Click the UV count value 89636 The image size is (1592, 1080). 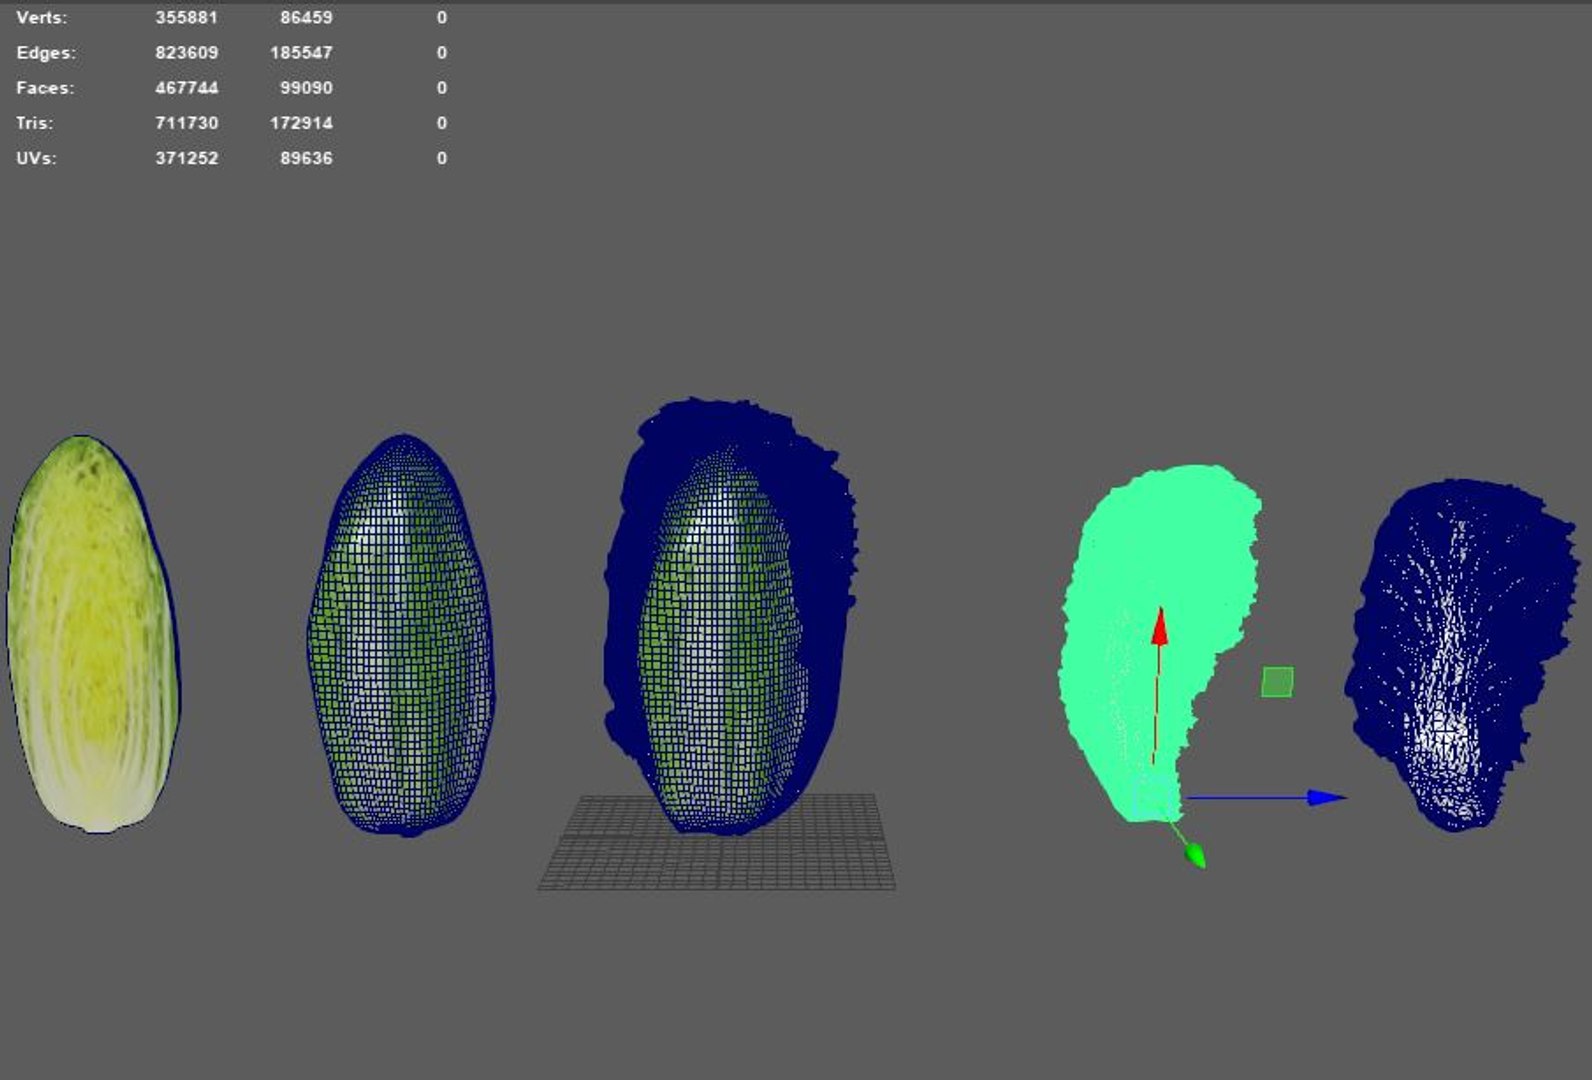click(x=306, y=158)
